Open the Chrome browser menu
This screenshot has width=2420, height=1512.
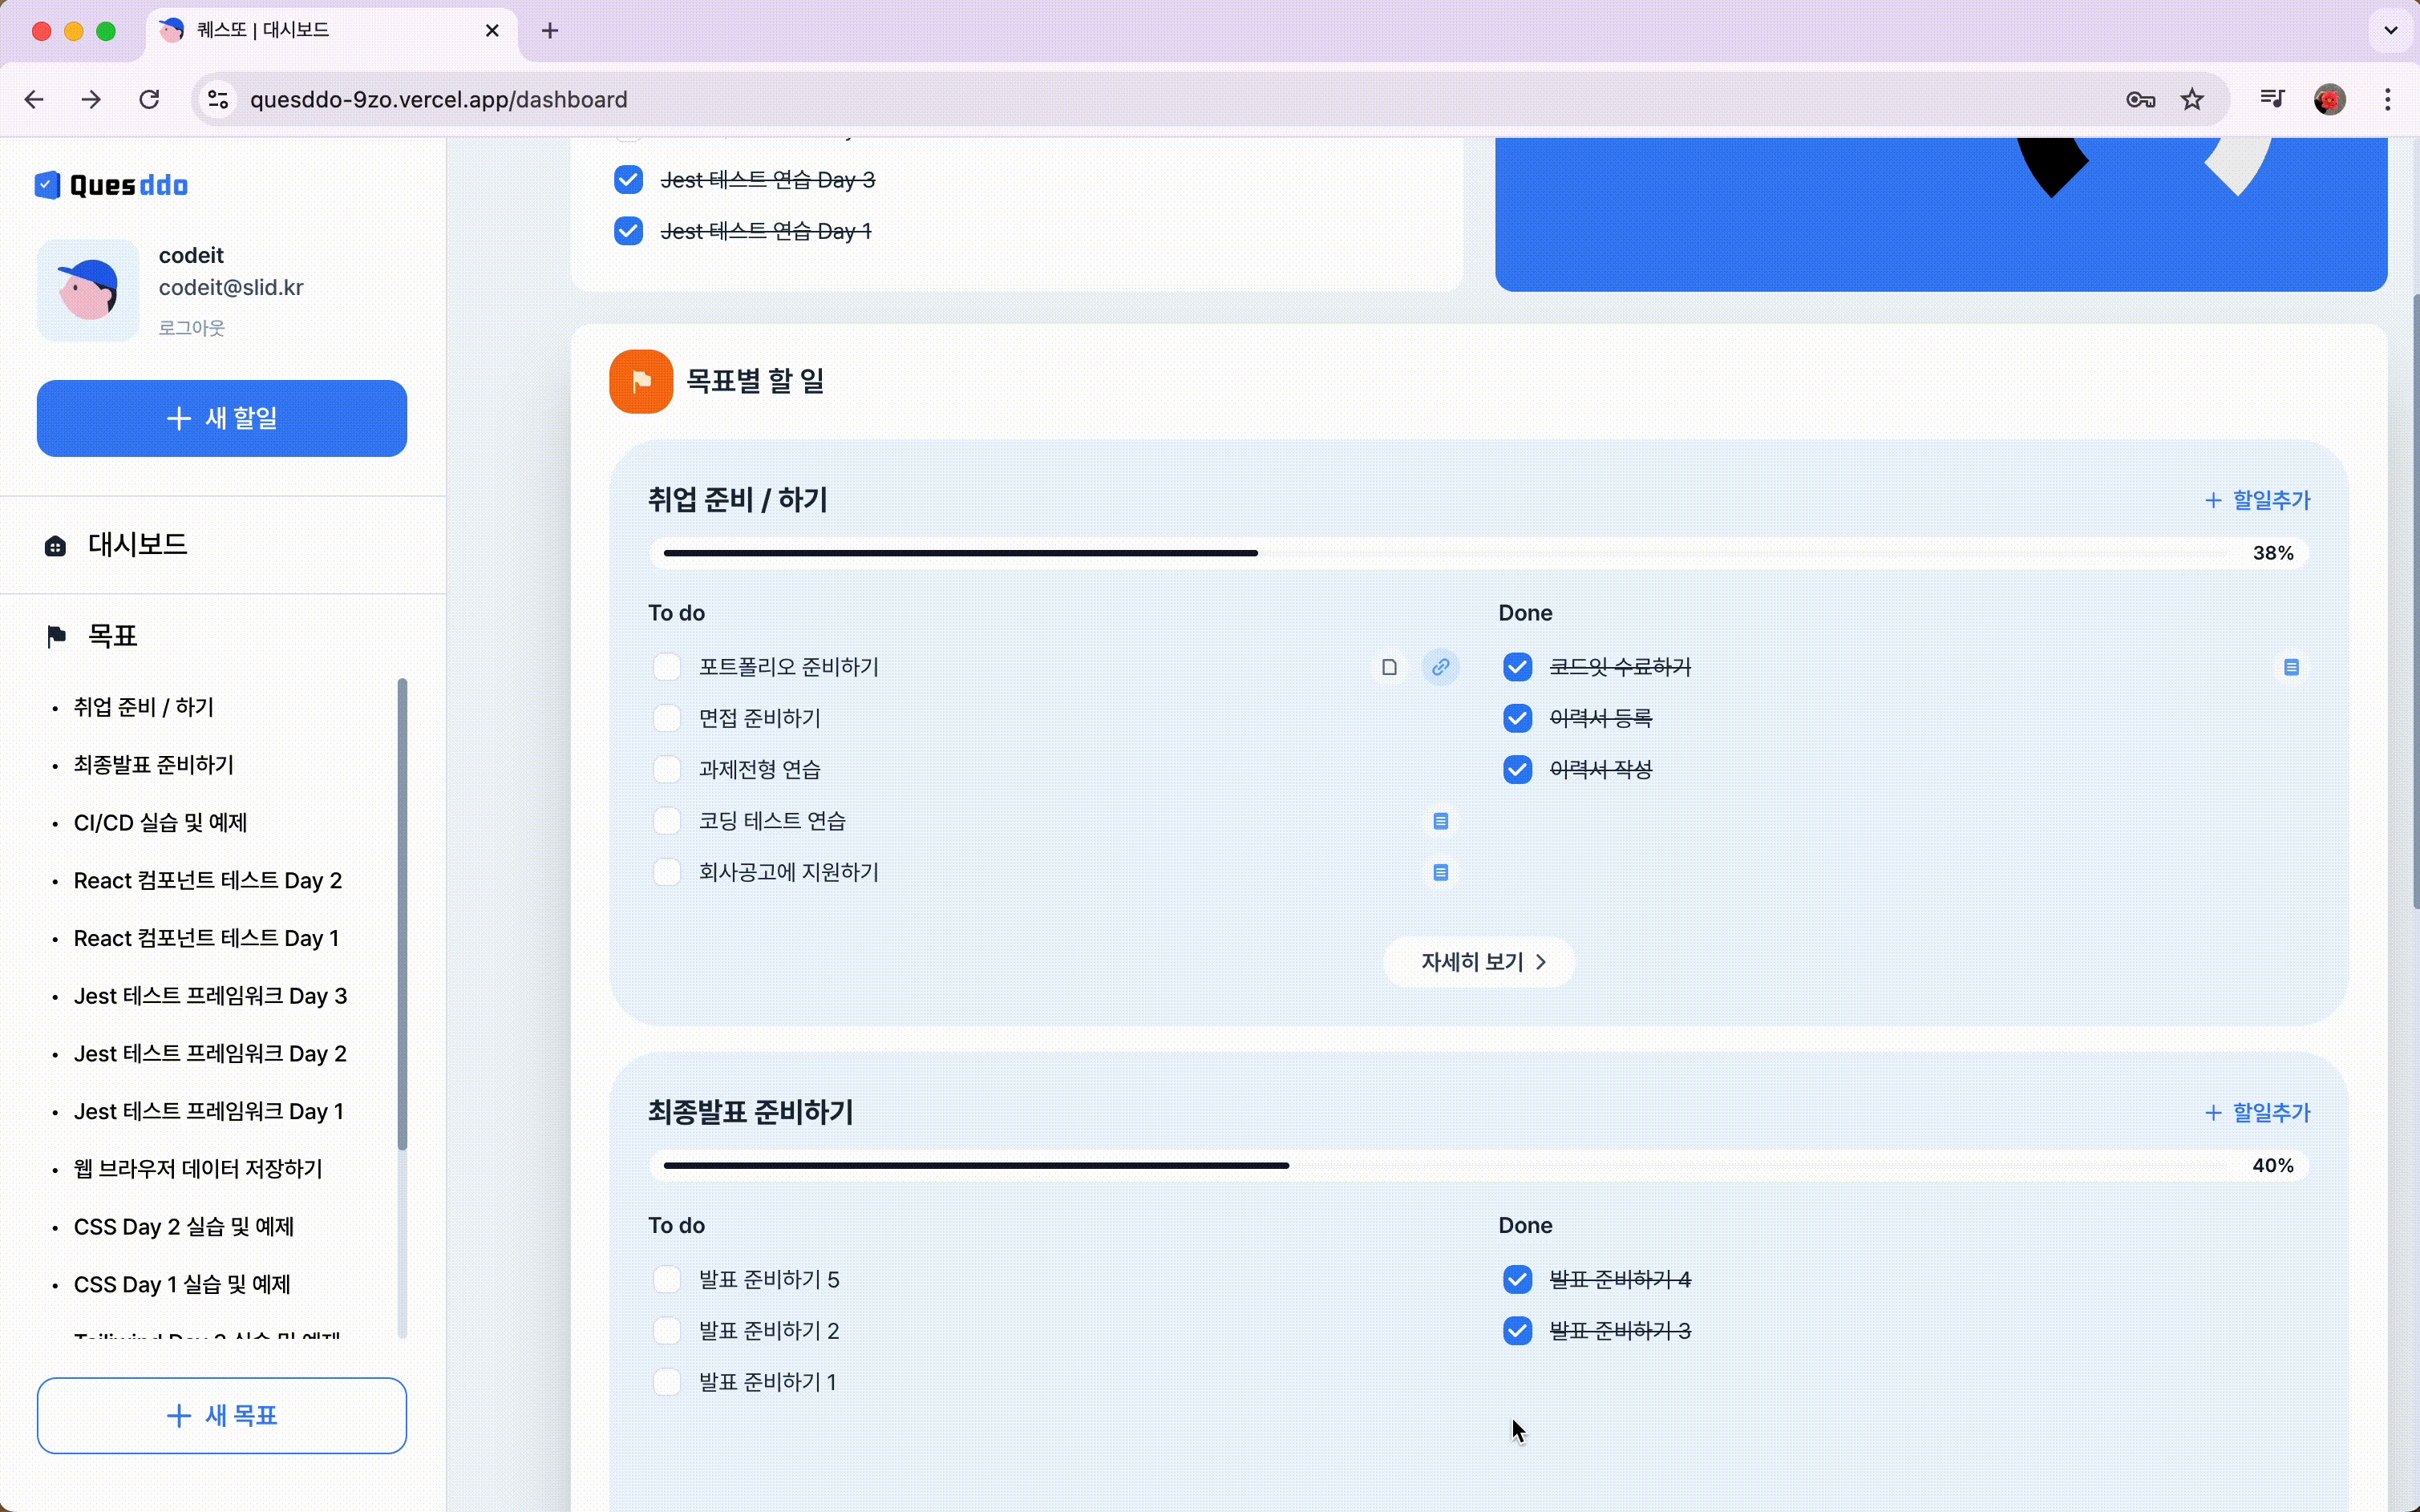pyautogui.click(x=2388, y=99)
